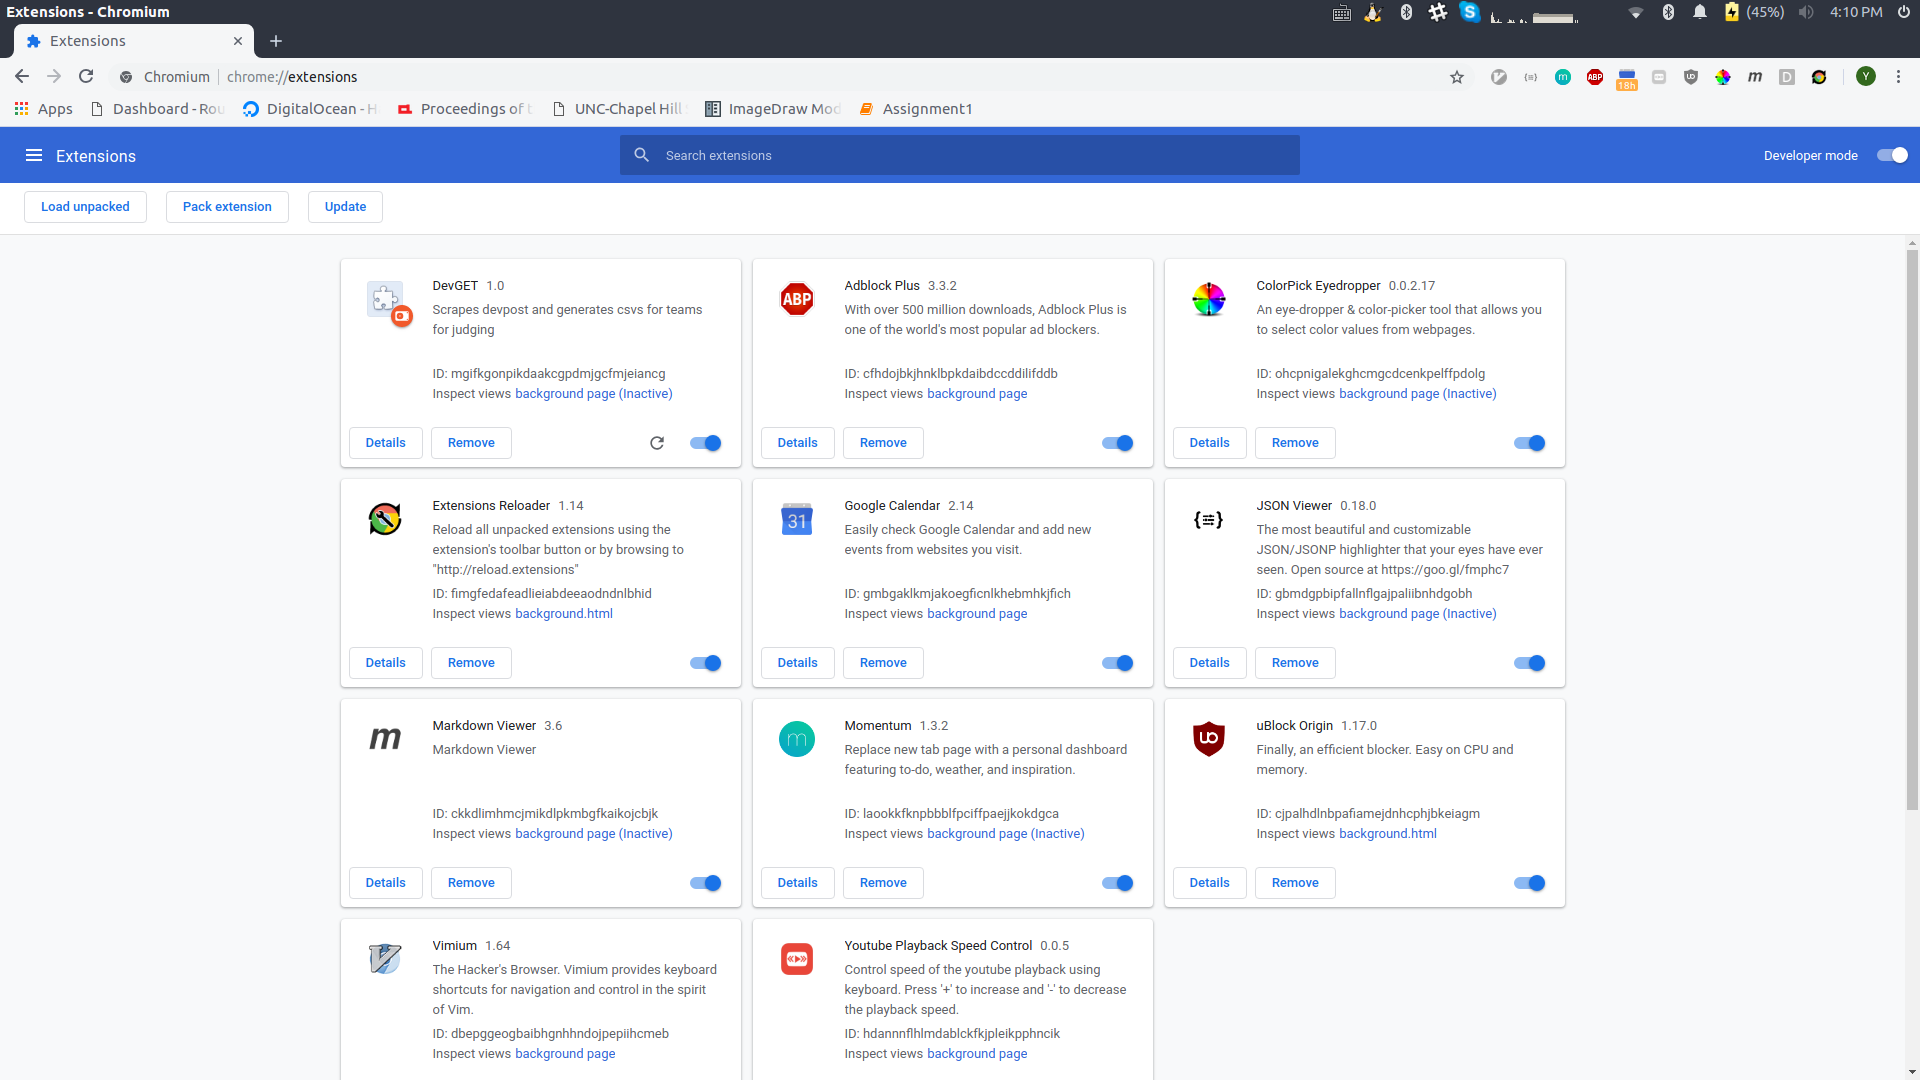Open background.html link for Extensions Reloader

tap(564, 614)
